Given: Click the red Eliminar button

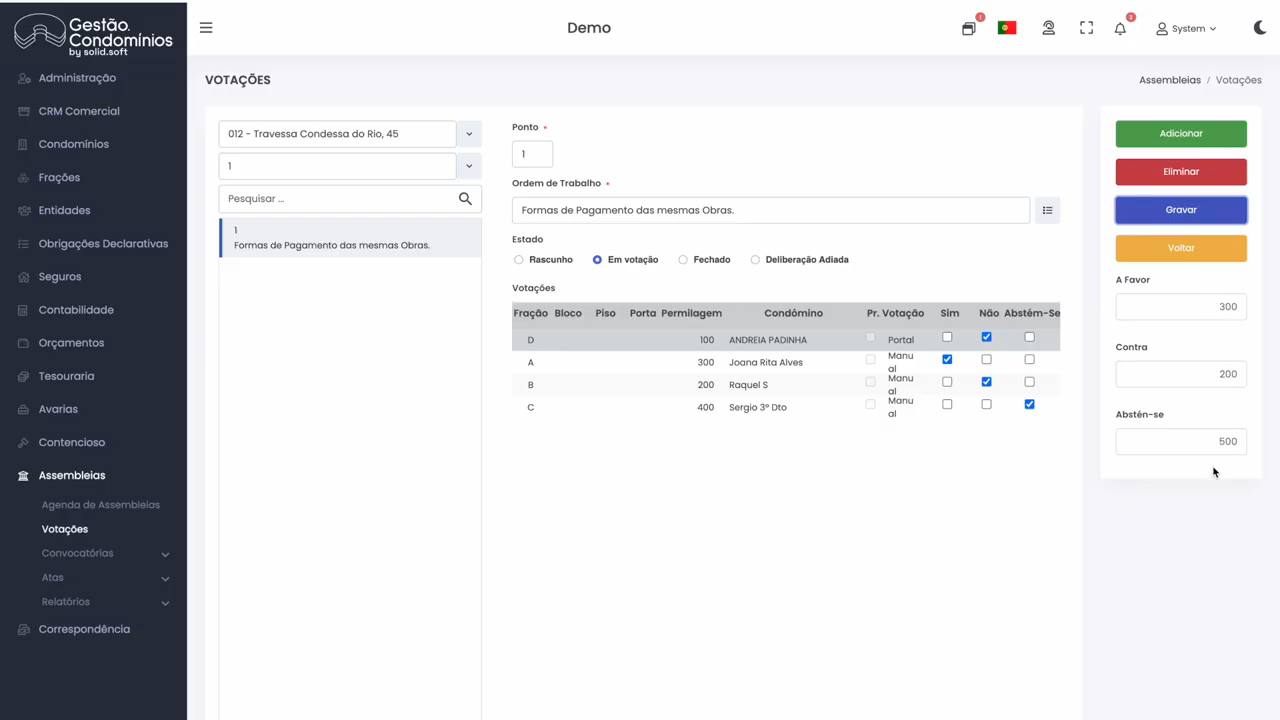Looking at the screenshot, I should click(x=1180, y=172).
